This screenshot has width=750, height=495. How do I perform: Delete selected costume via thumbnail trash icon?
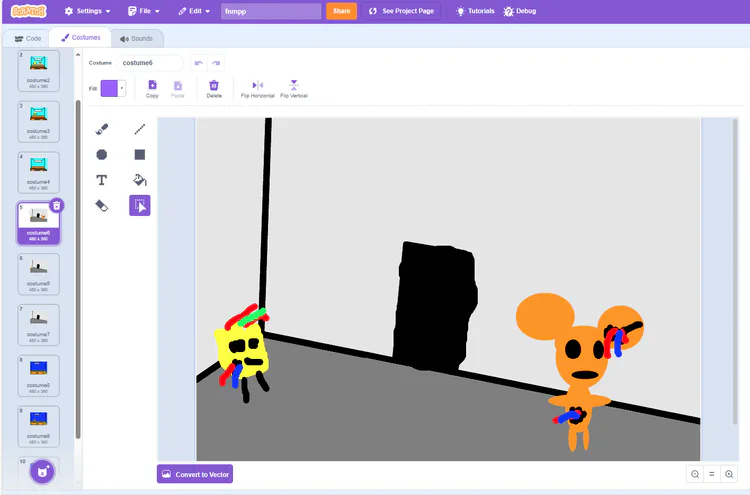(x=57, y=206)
